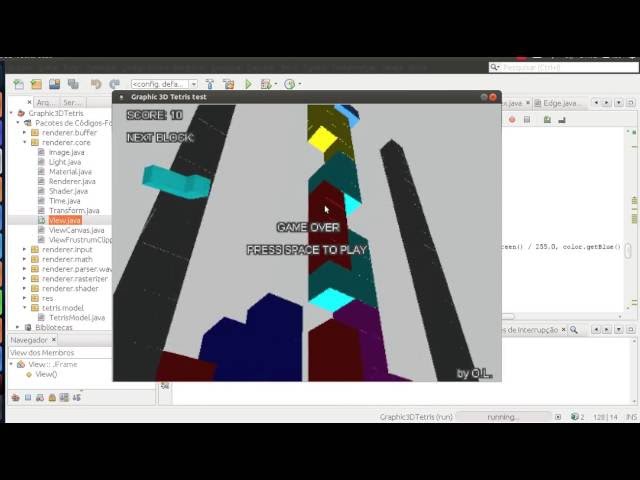The width and height of the screenshot is (640, 480).
Task: Select Renderer.java in project tree
Action: pos(72,181)
